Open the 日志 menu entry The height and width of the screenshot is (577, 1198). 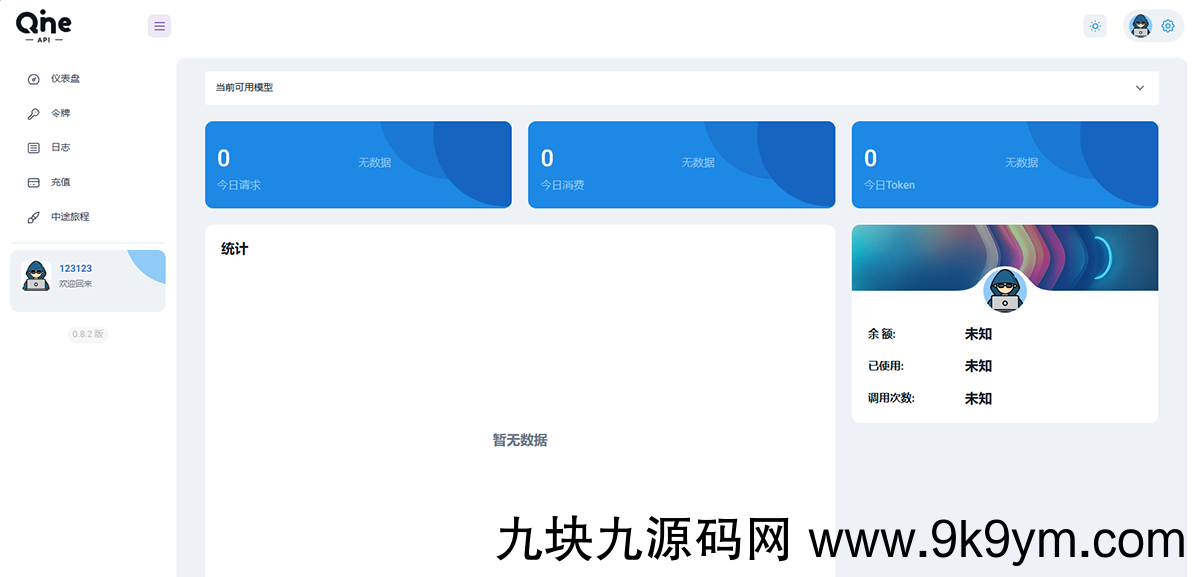(61, 148)
